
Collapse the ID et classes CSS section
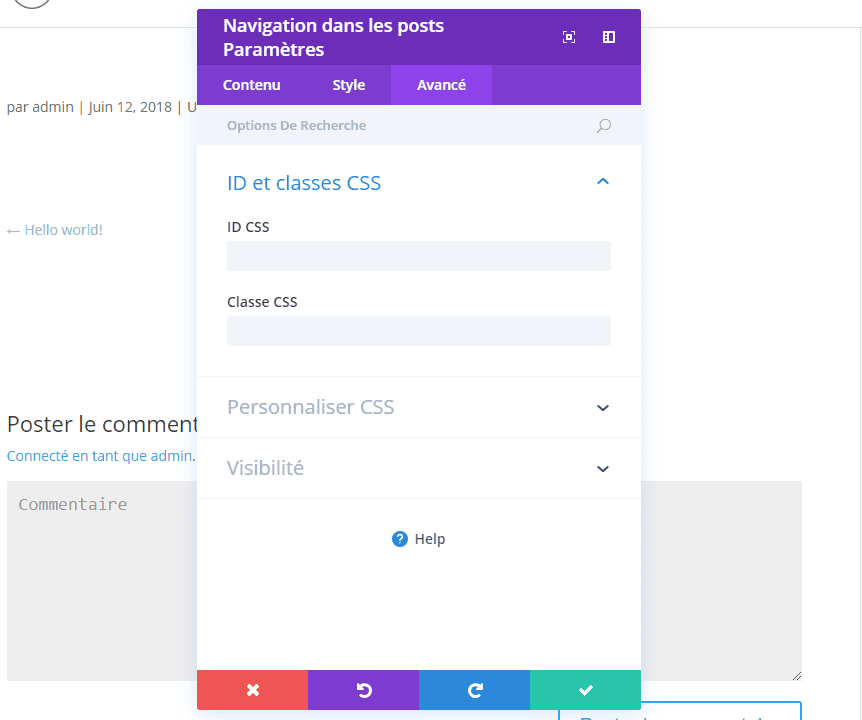pyautogui.click(x=602, y=182)
